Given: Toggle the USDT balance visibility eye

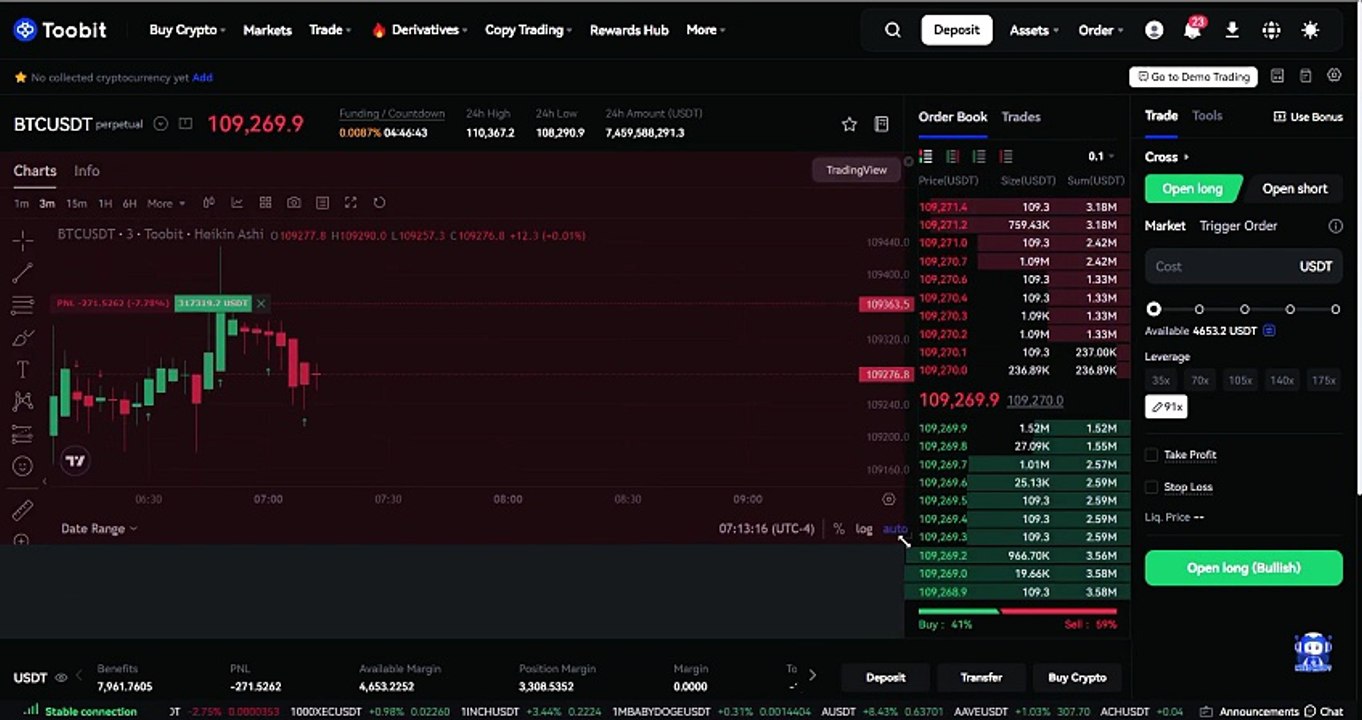Looking at the screenshot, I should tap(61, 678).
